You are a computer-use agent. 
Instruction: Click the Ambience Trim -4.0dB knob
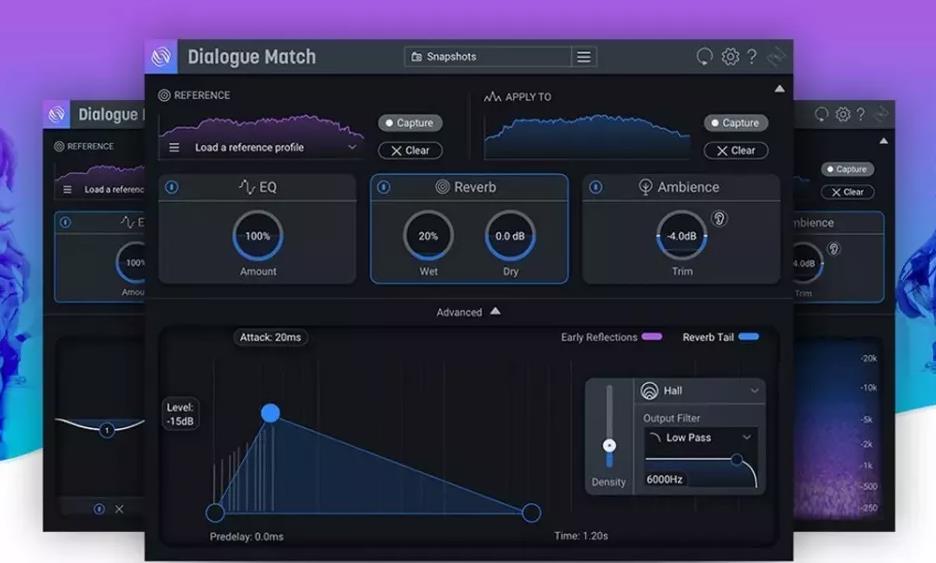point(681,236)
